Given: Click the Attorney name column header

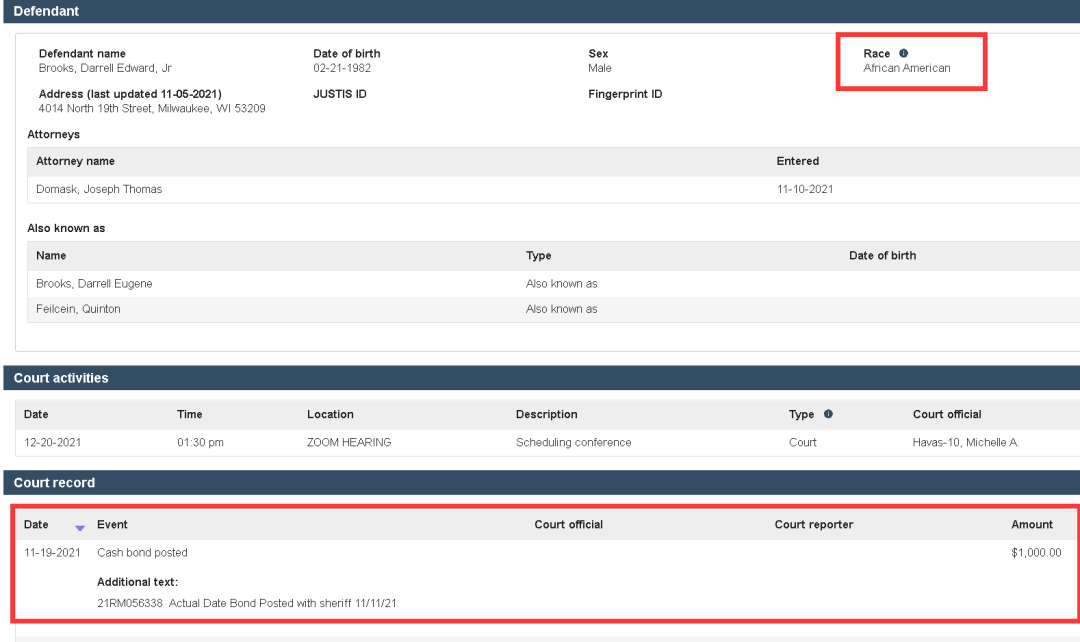Looking at the screenshot, I should (x=75, y=161).
